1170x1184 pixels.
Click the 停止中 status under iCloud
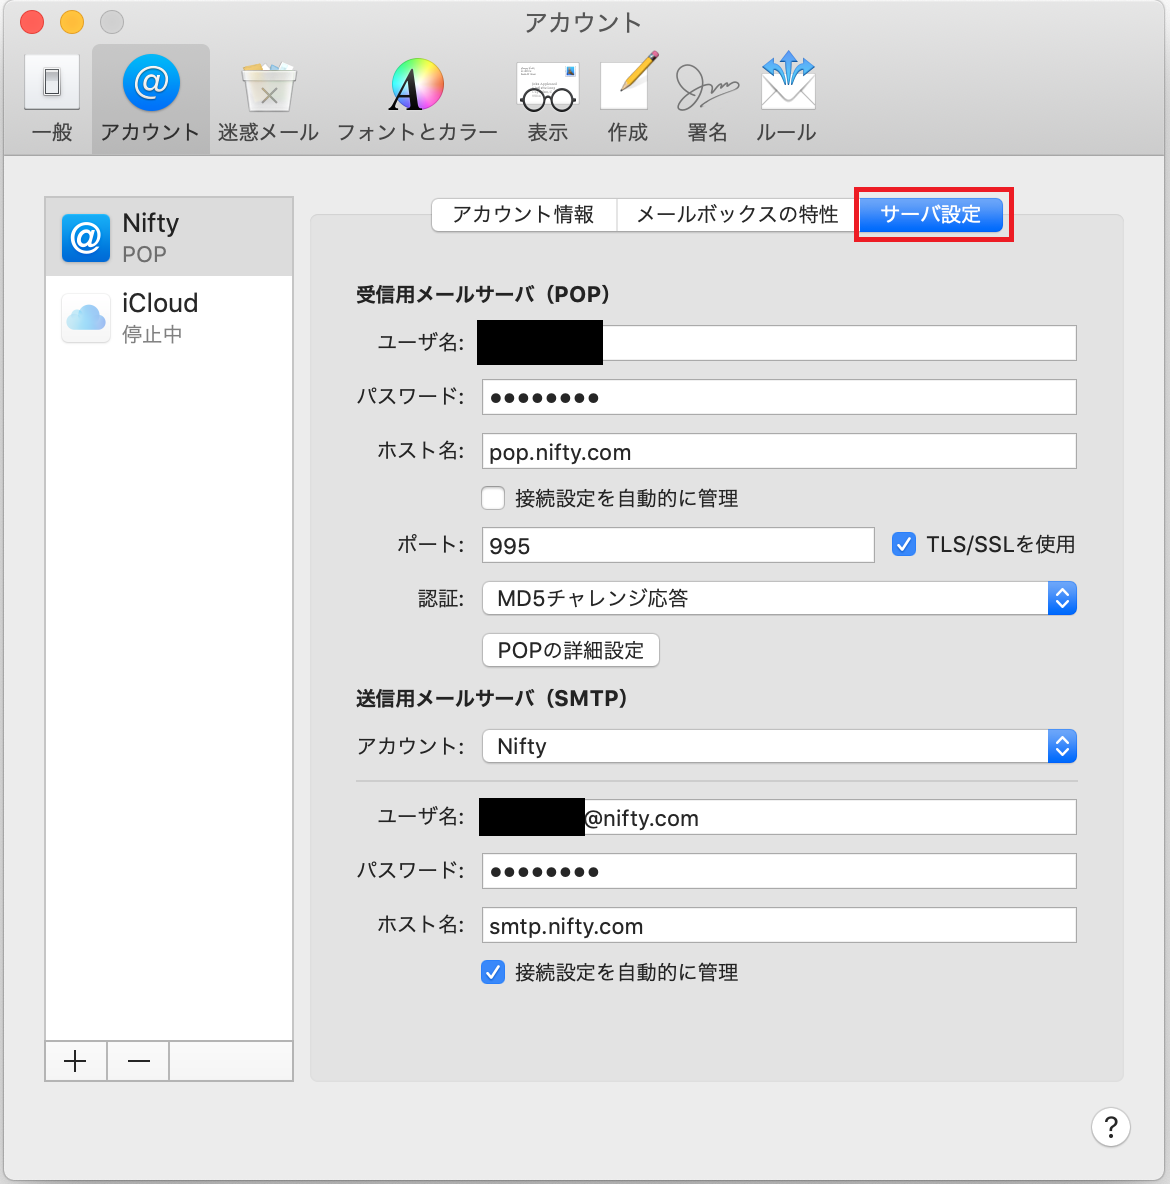tap(153, 335)
